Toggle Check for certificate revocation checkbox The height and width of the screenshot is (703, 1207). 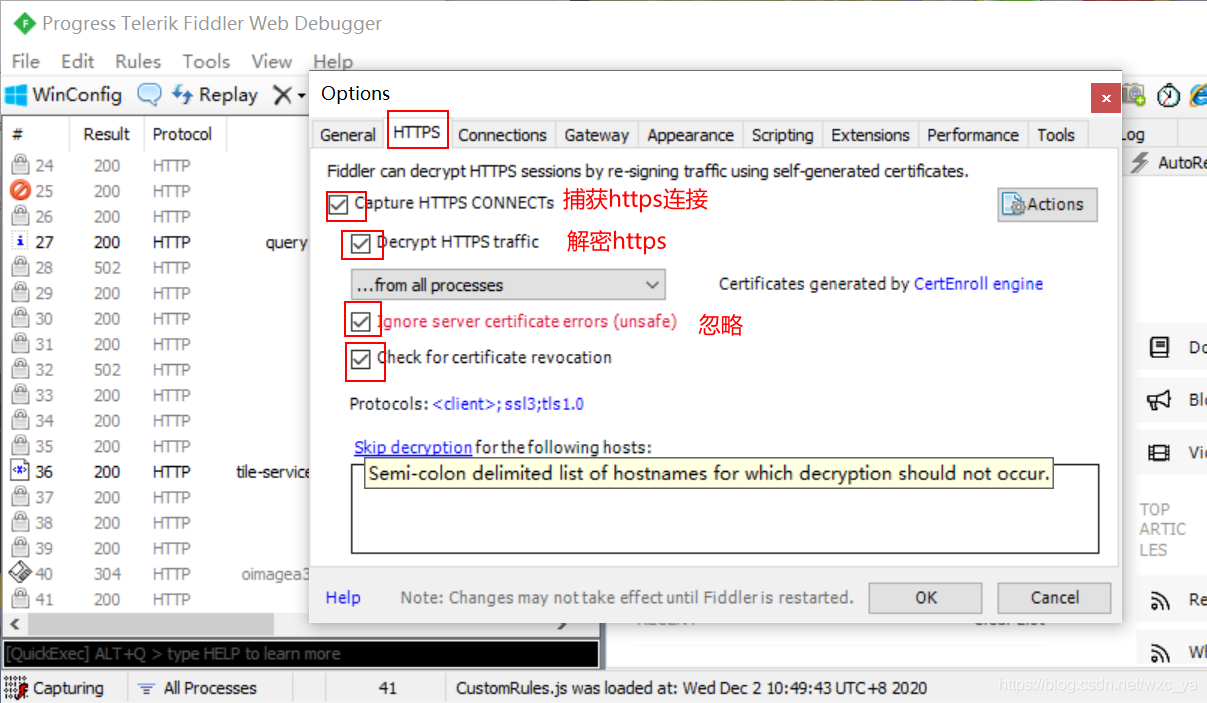(x=361, y=358)
